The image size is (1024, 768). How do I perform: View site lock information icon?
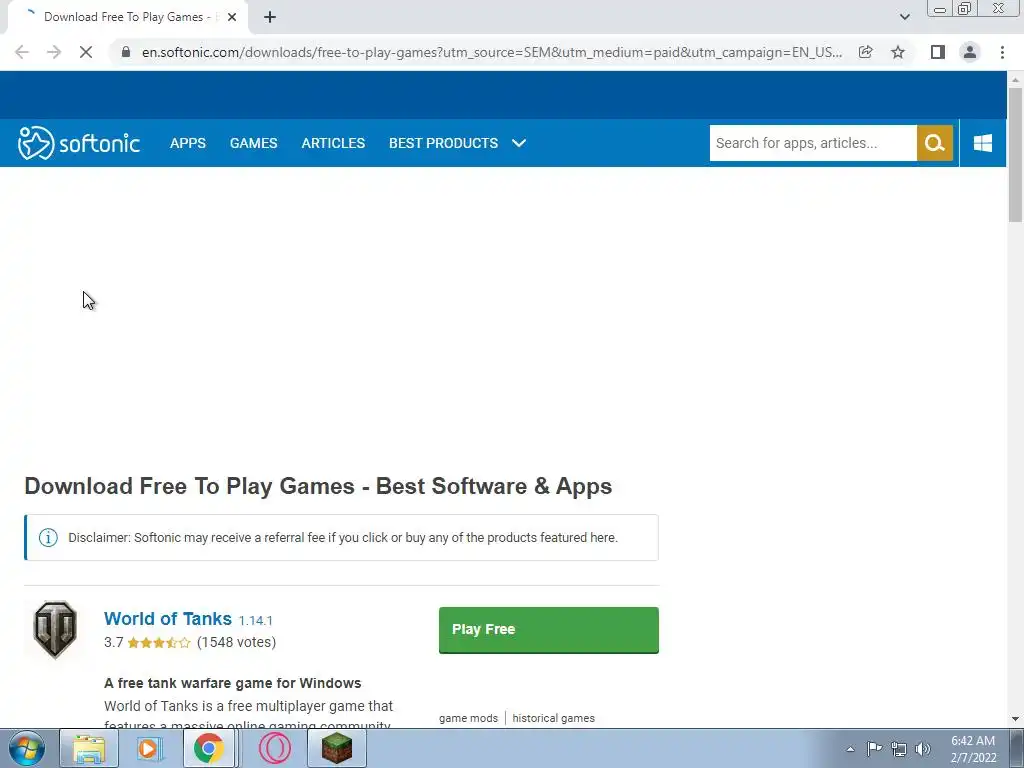tap(126, 52)
